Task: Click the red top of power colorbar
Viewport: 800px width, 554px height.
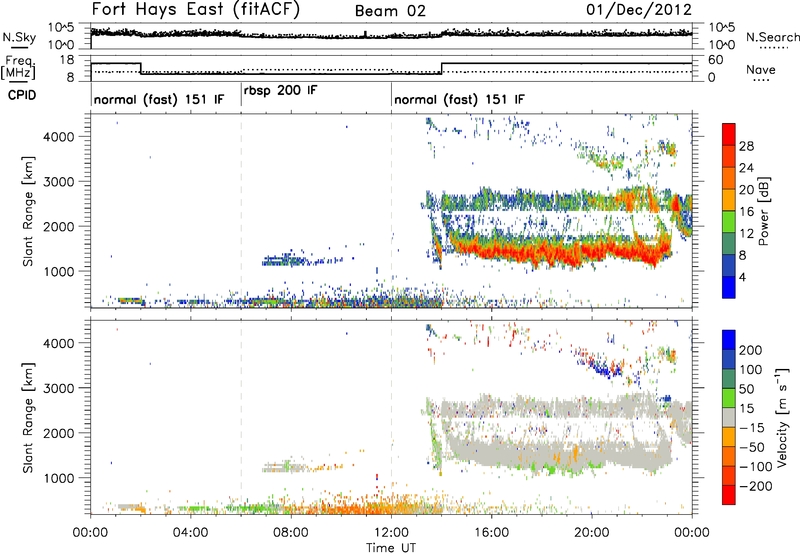Action: tap(729, 134)
